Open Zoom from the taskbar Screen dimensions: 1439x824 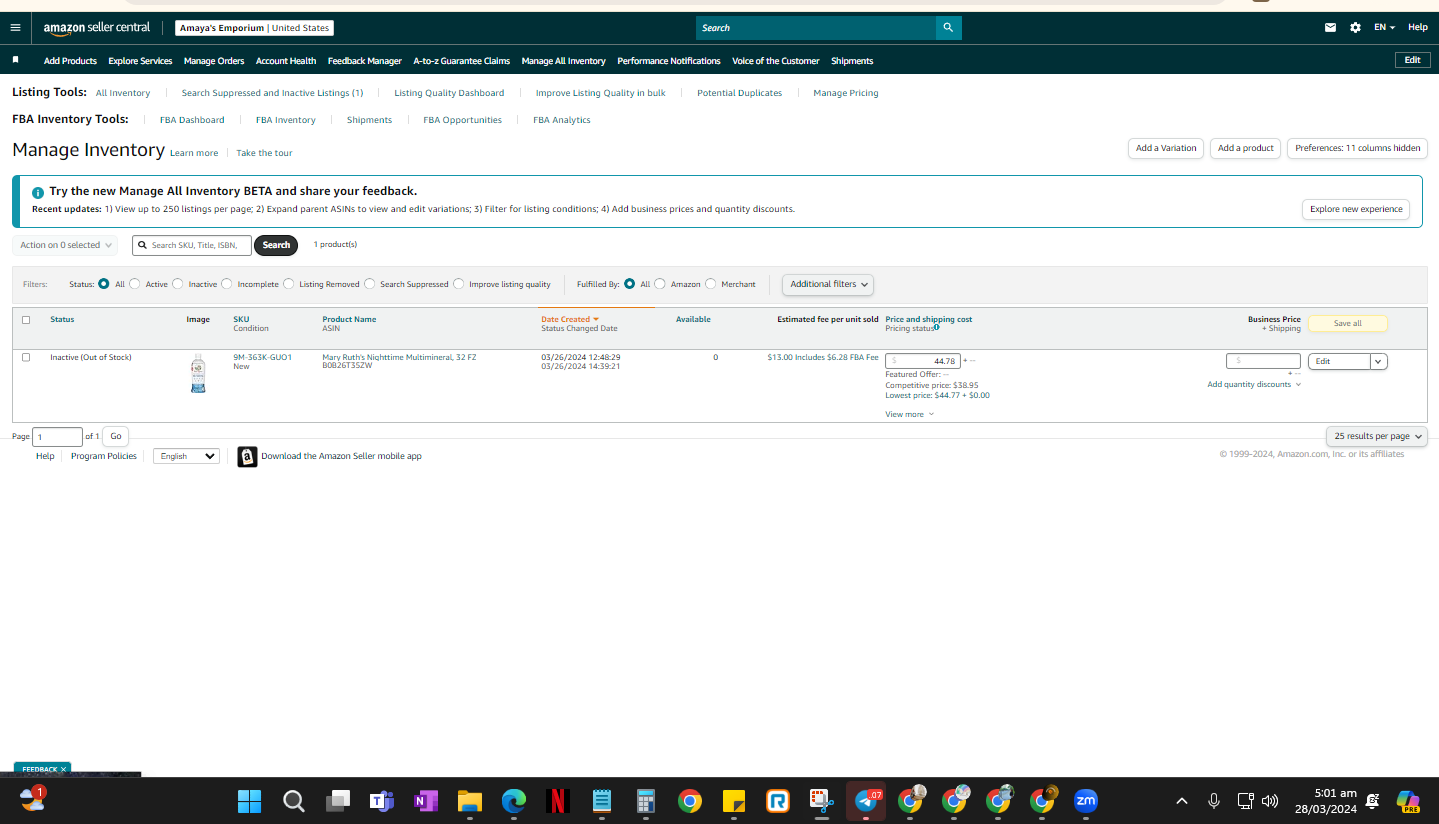[1086, 801]
